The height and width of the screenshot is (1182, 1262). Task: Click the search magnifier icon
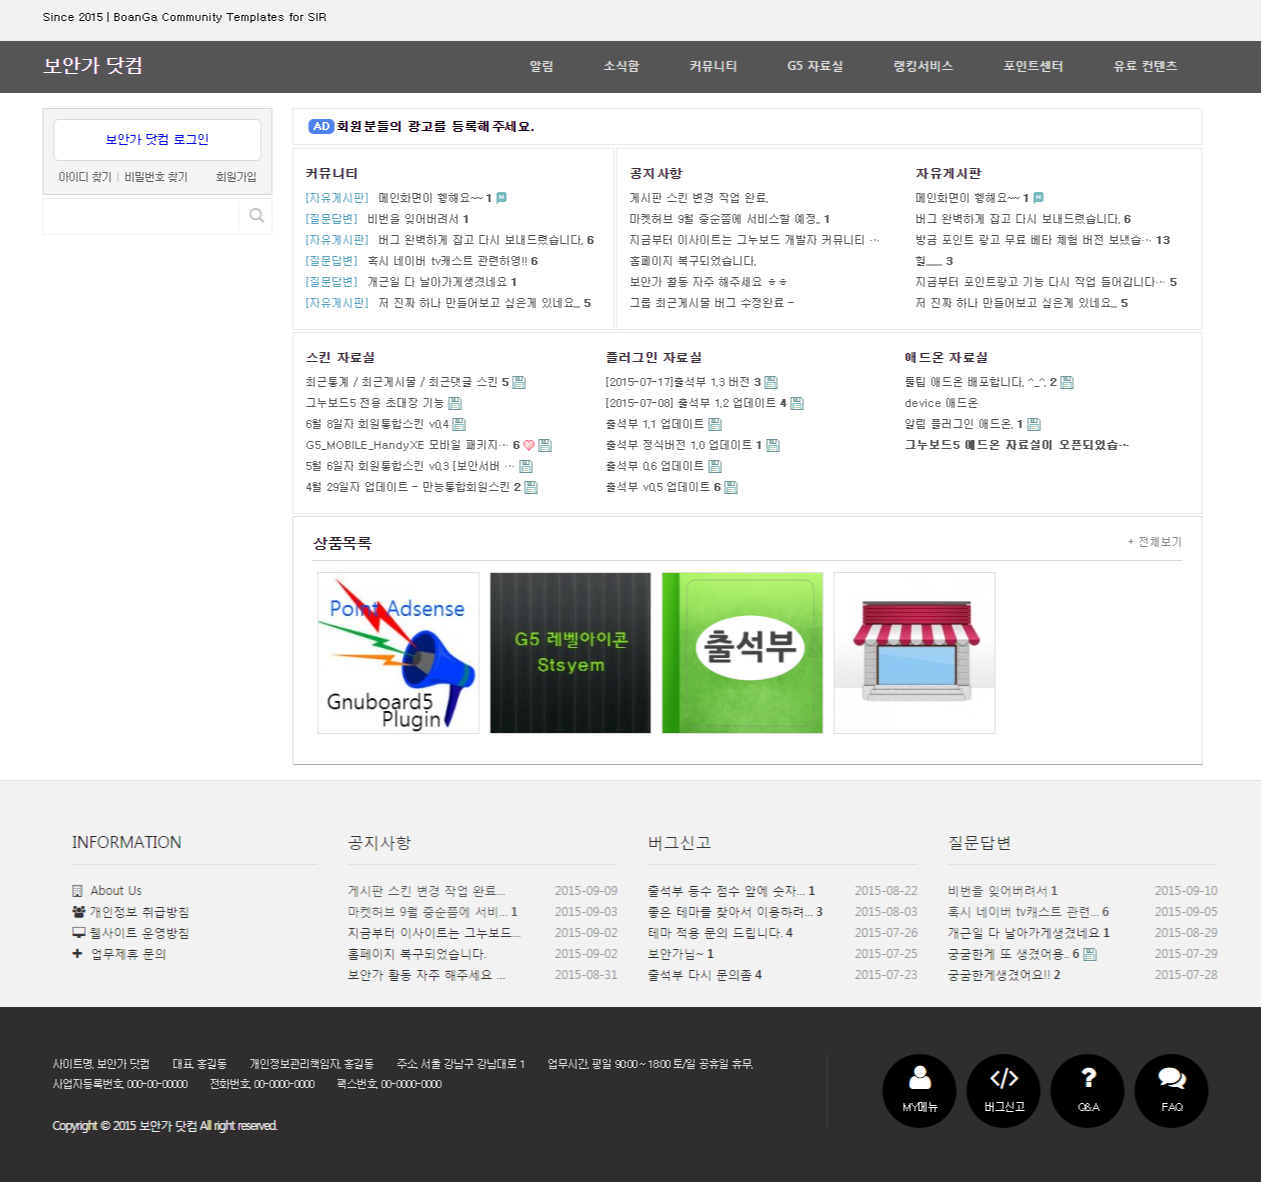256,216
